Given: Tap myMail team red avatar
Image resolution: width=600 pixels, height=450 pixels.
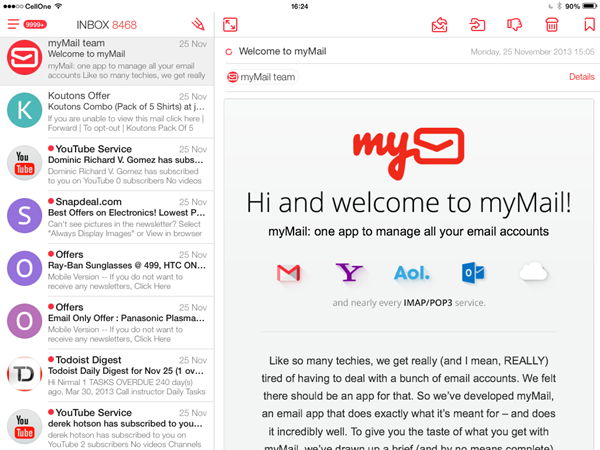Looking at the screenshot, I should [x=24, y=57].
